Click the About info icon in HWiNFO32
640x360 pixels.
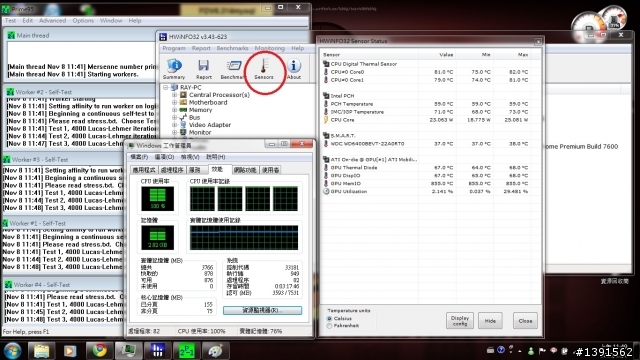(293, 69)
